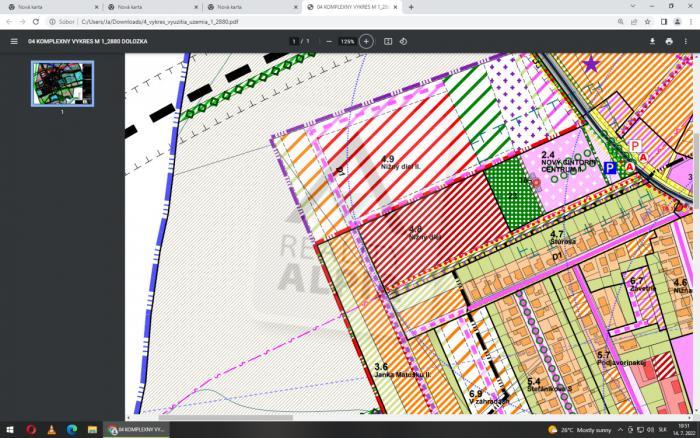Rotate the PDF document counterclockwise

click(x=403, y=41)
